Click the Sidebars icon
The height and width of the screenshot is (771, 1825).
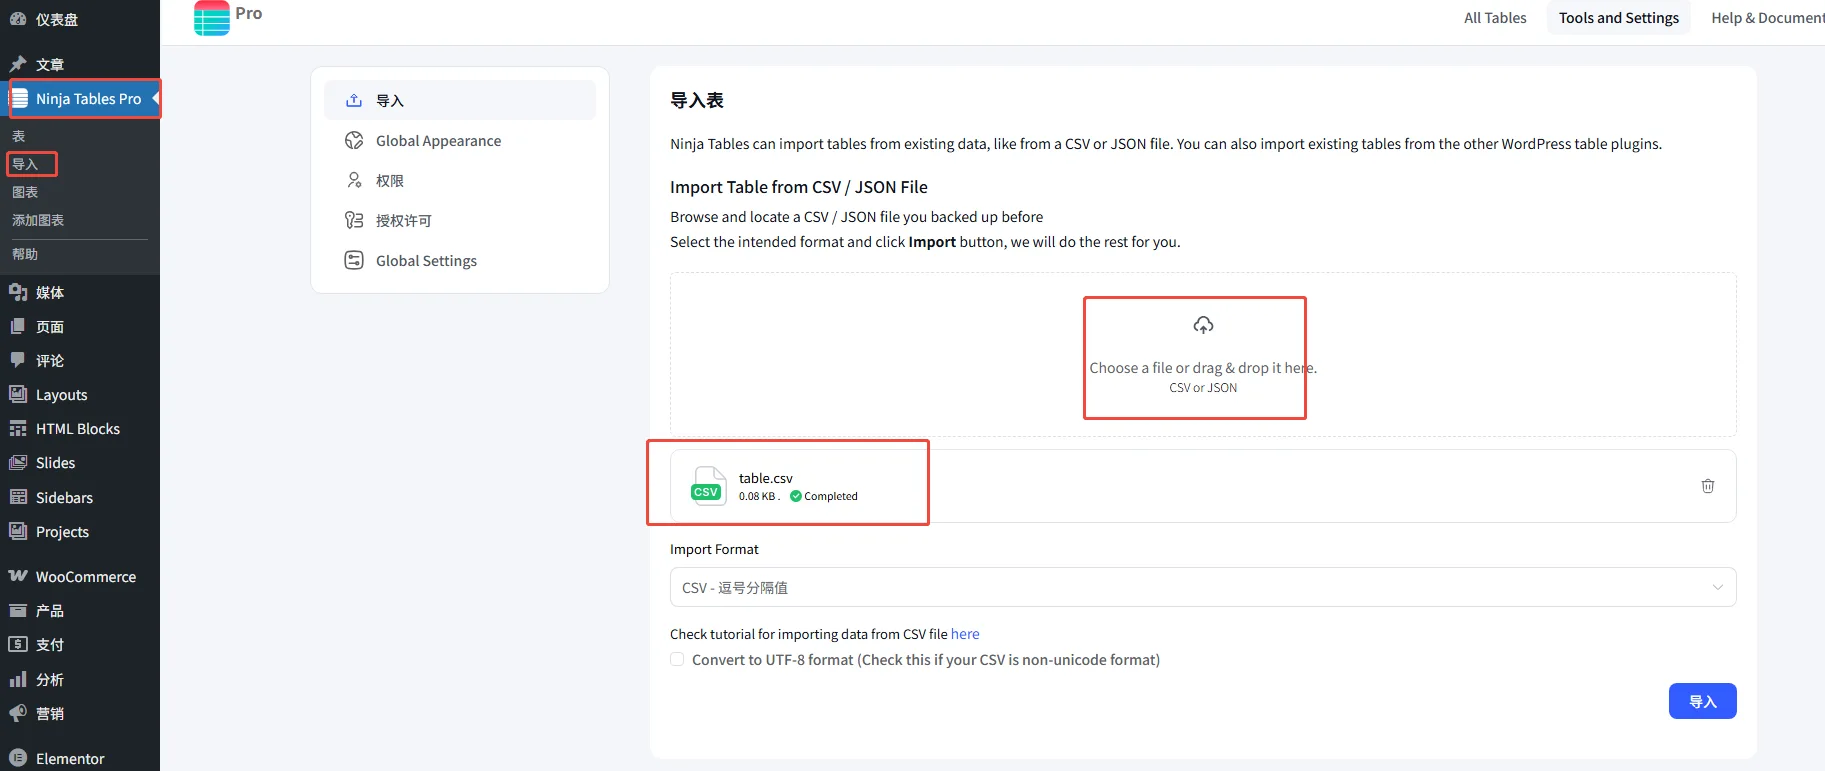18,497
